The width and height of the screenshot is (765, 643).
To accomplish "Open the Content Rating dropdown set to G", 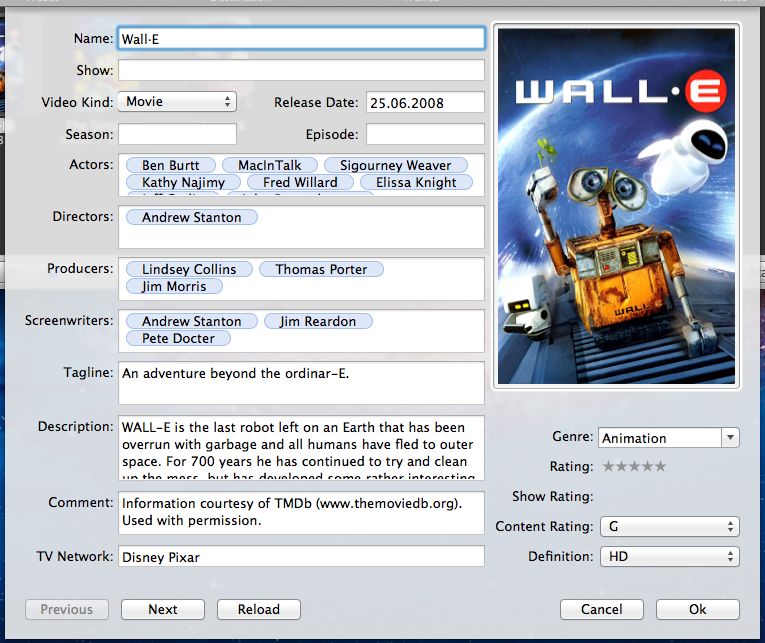I will click(670, 526).
